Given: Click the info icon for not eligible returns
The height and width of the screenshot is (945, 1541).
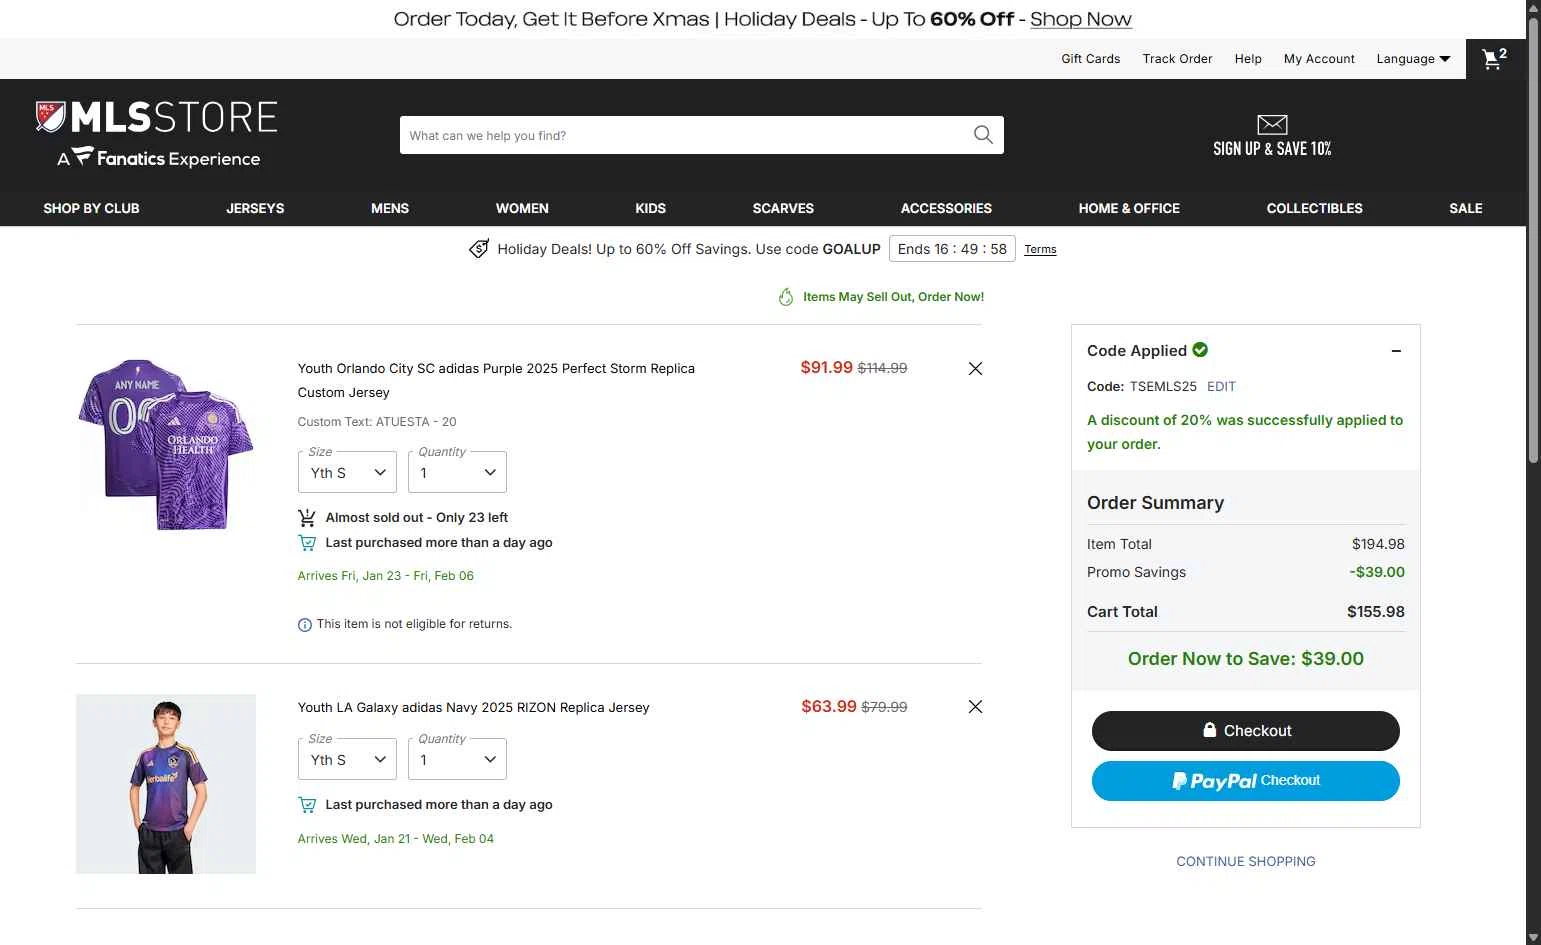Looking at the screenshot, I should pos(305,624).
